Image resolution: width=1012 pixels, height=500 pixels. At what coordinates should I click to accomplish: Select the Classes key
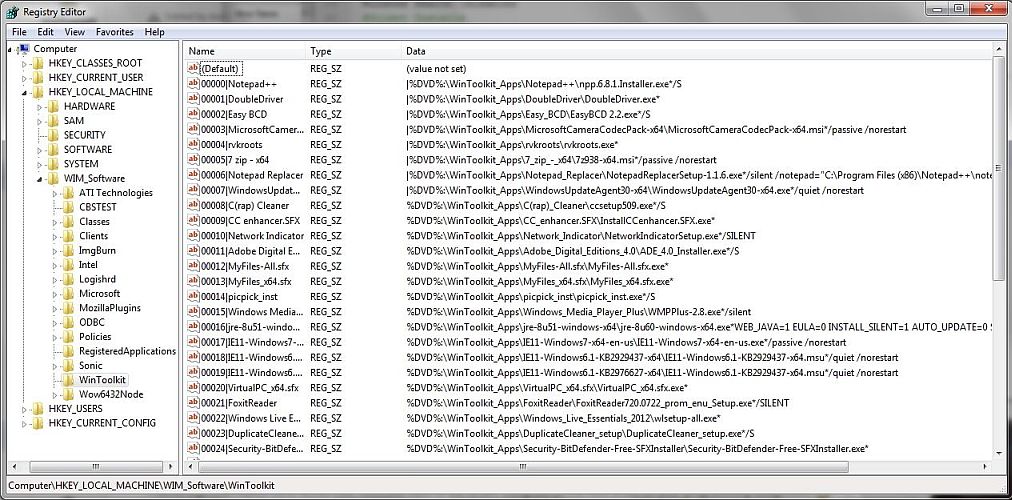(x=94, y=221)
